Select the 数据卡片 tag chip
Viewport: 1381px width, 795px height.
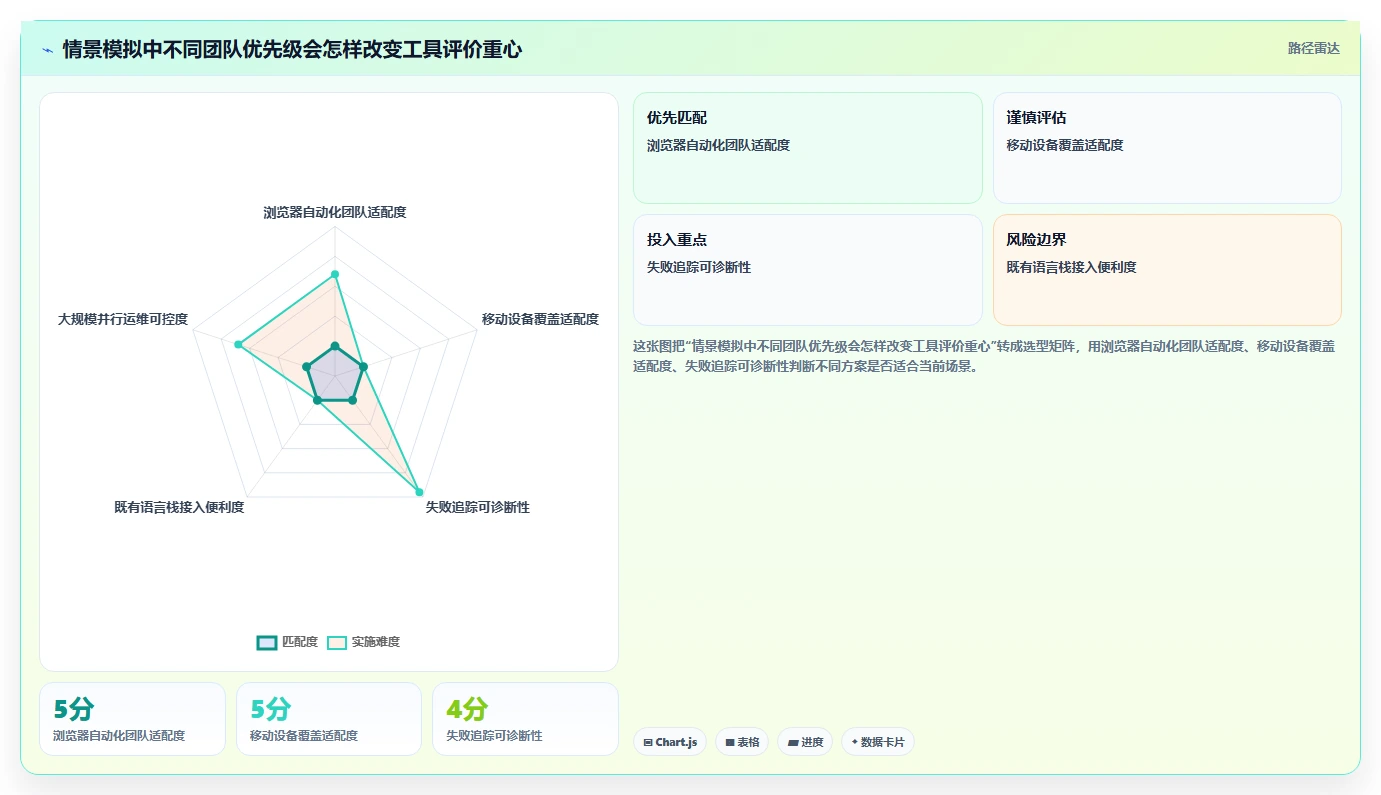point(878,742)
